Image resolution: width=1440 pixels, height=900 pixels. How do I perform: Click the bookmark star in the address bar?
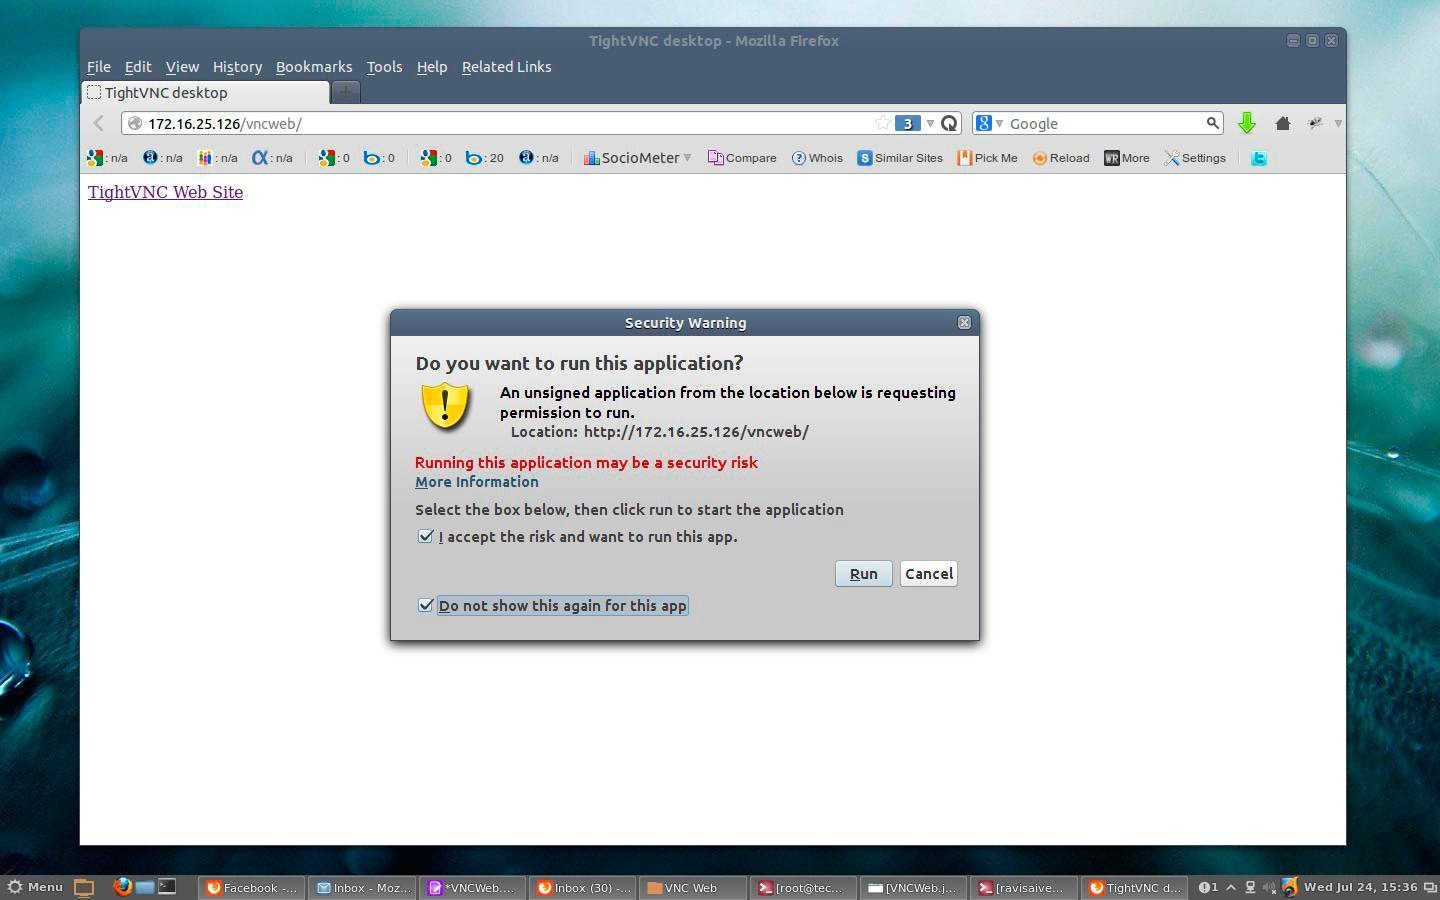(x=882, y=123)
